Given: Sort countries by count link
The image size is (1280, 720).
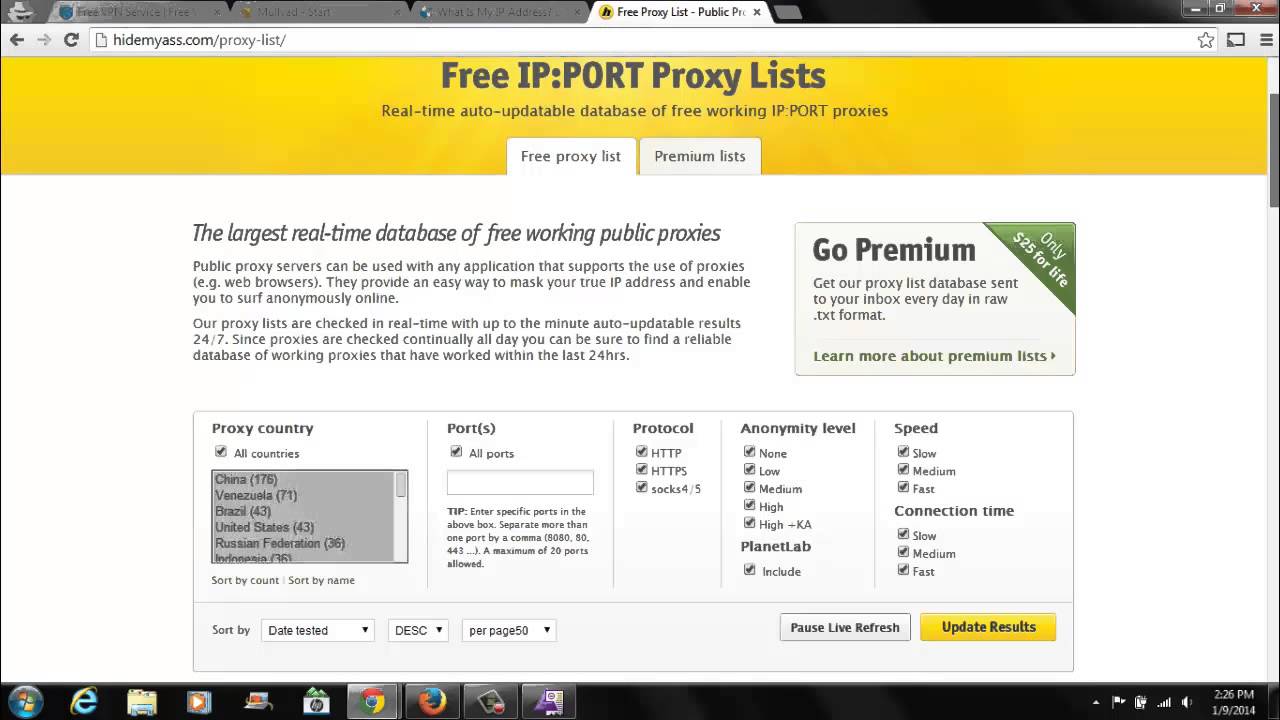Looking at the screenshot, I should click(x=245, y=580).
